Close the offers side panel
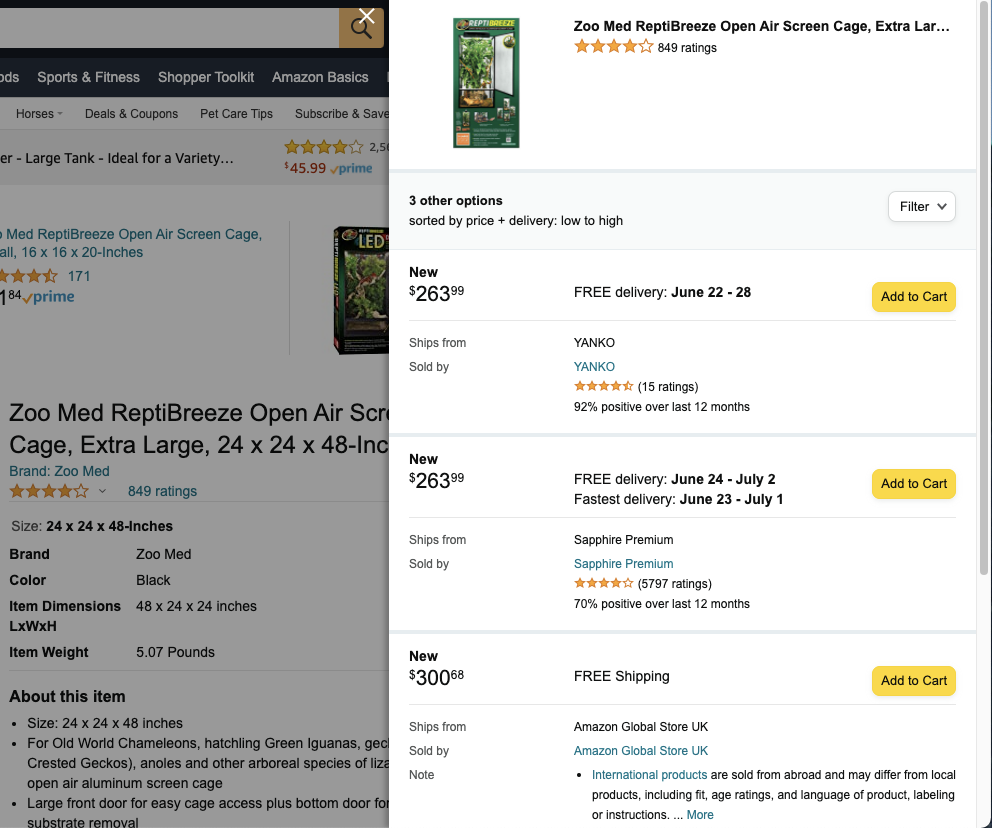 click(367, 16)
